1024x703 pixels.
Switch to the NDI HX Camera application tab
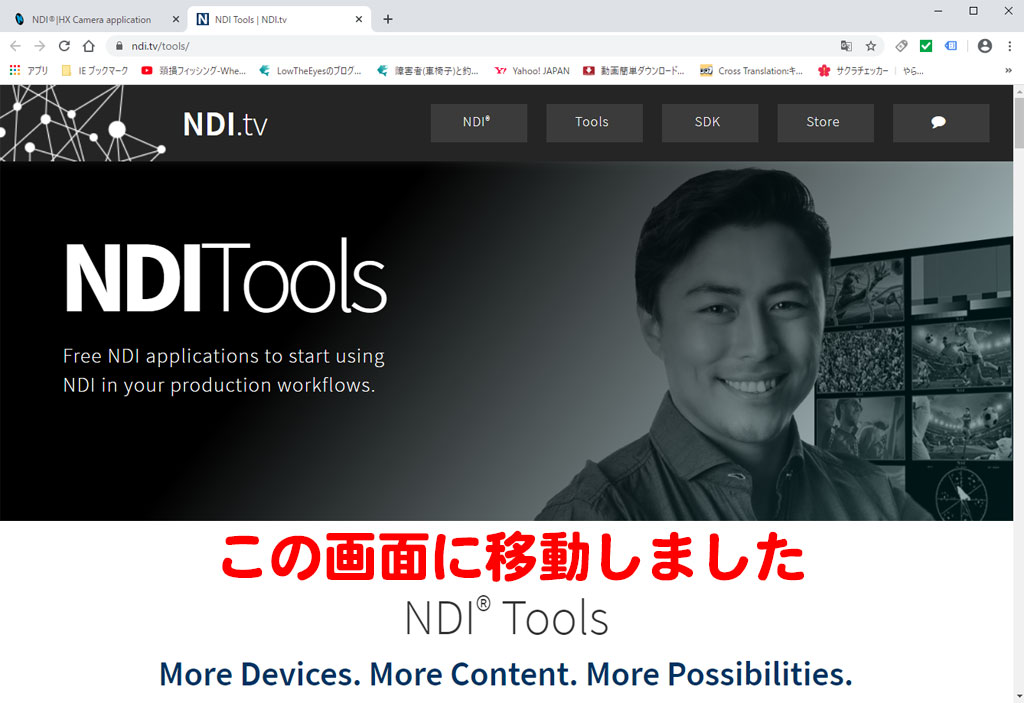click(x=92, y=19)
